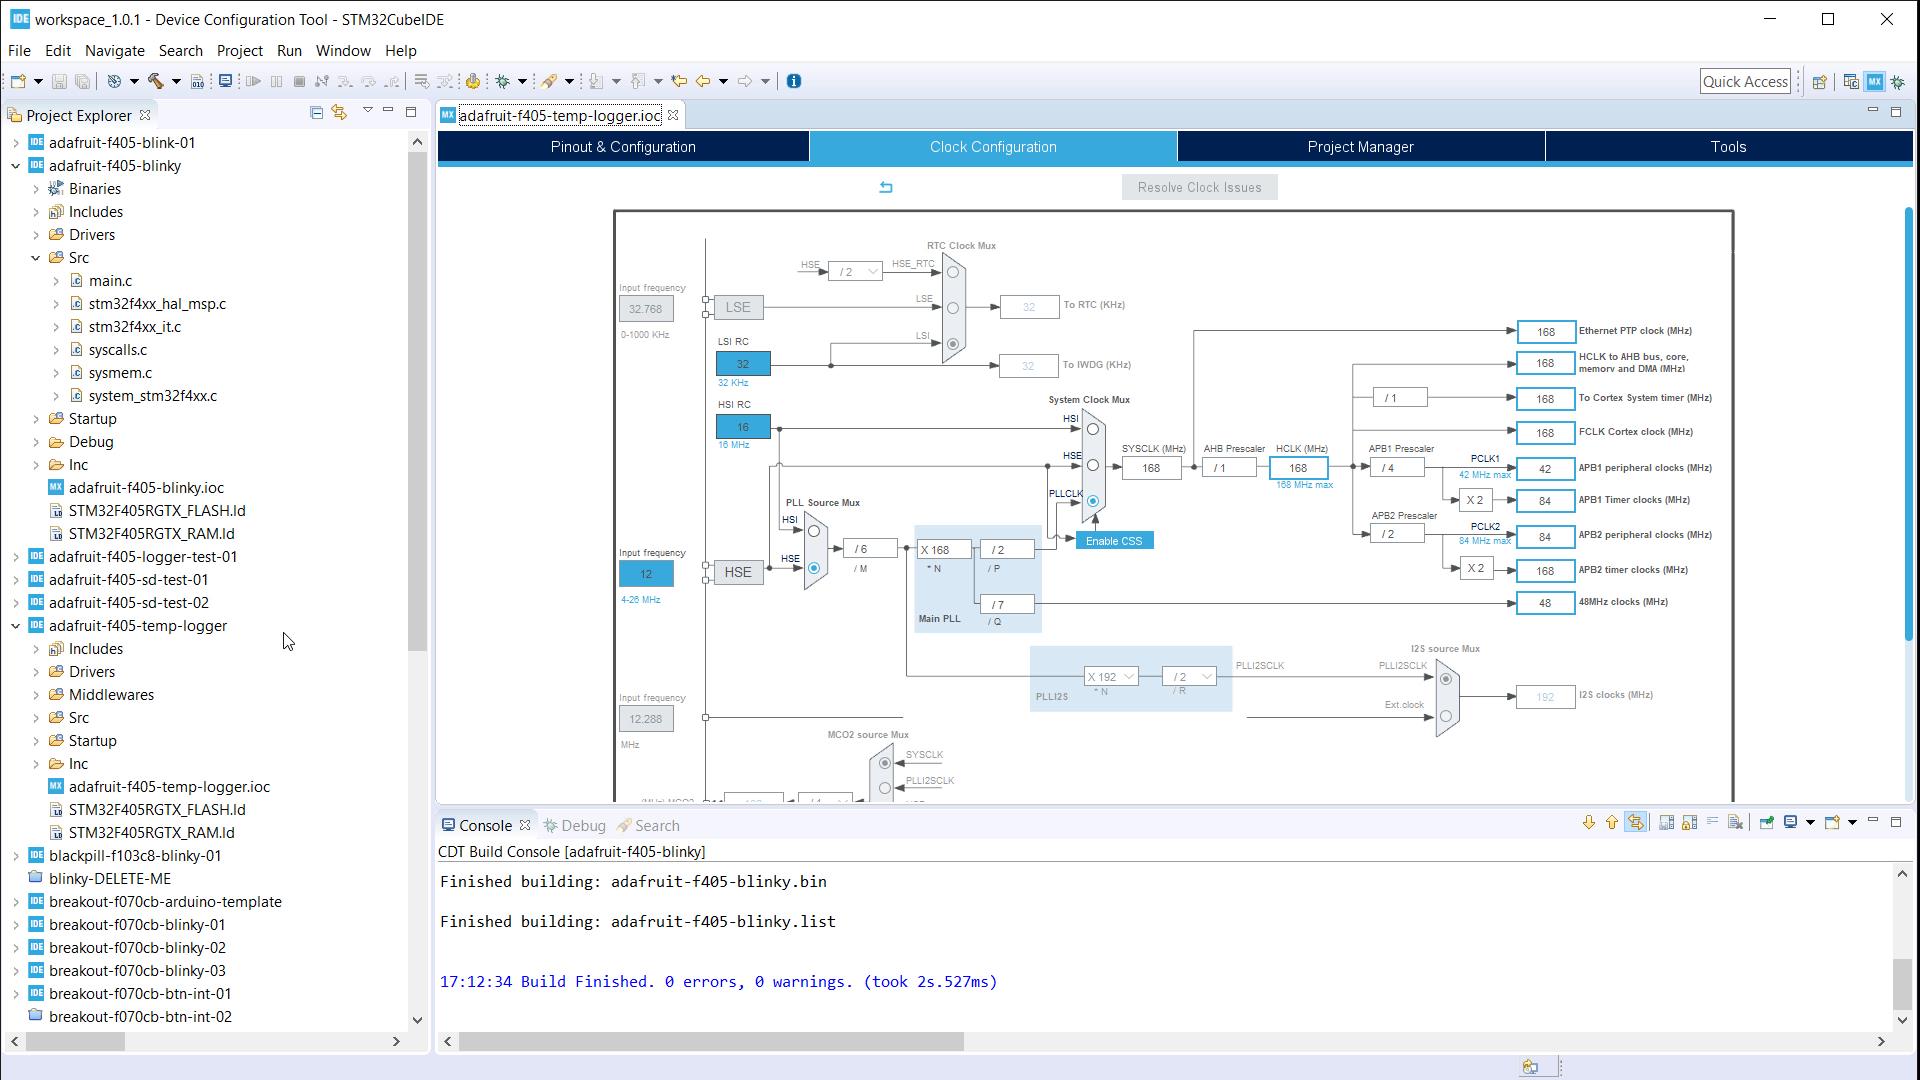The height and width of the screenshot is (1080, 1920).
Task: Click the undo arrow icon in clock view
Action: coord(885,186)
